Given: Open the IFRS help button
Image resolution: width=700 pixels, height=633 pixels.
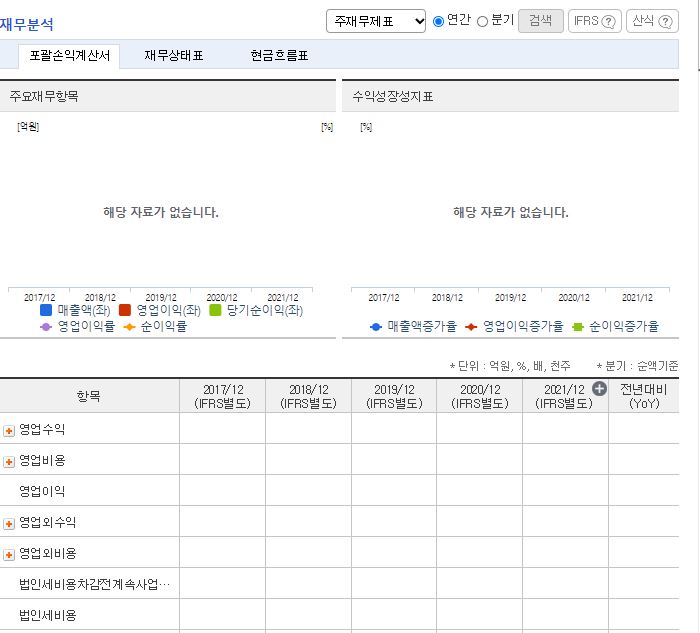Looking at the screenshot, I should (595, 21).
